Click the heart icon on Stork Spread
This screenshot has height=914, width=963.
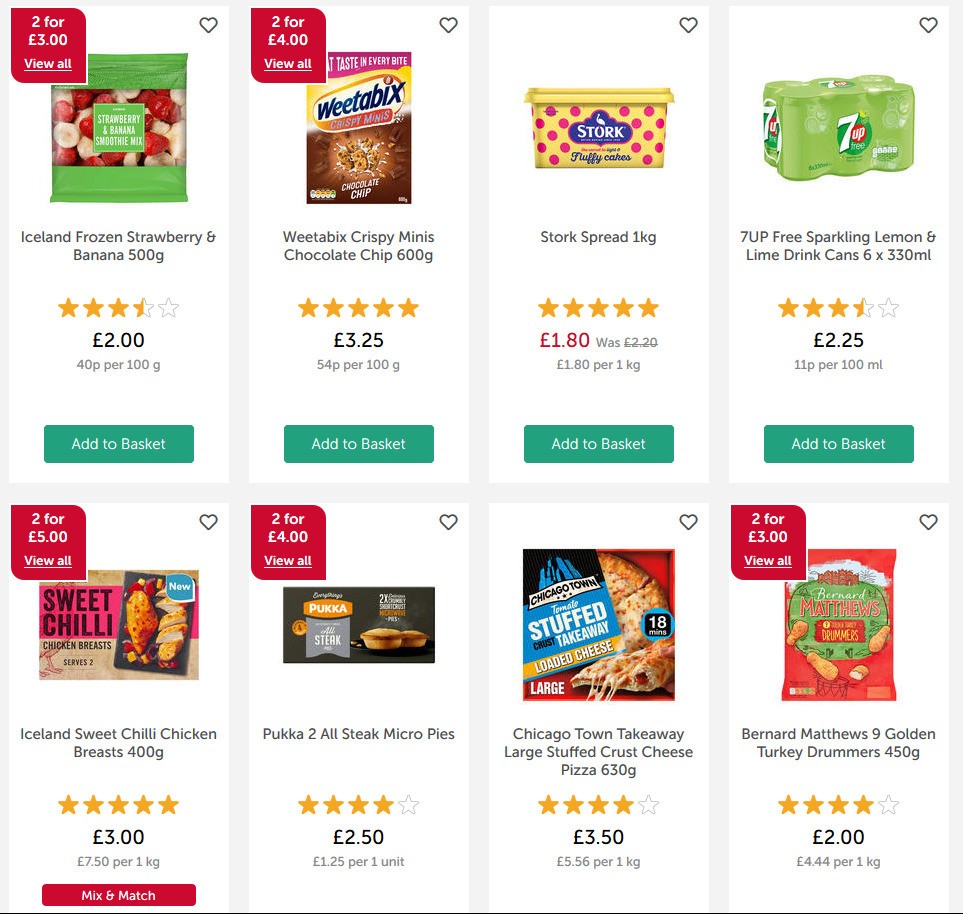tap(688, 24)
